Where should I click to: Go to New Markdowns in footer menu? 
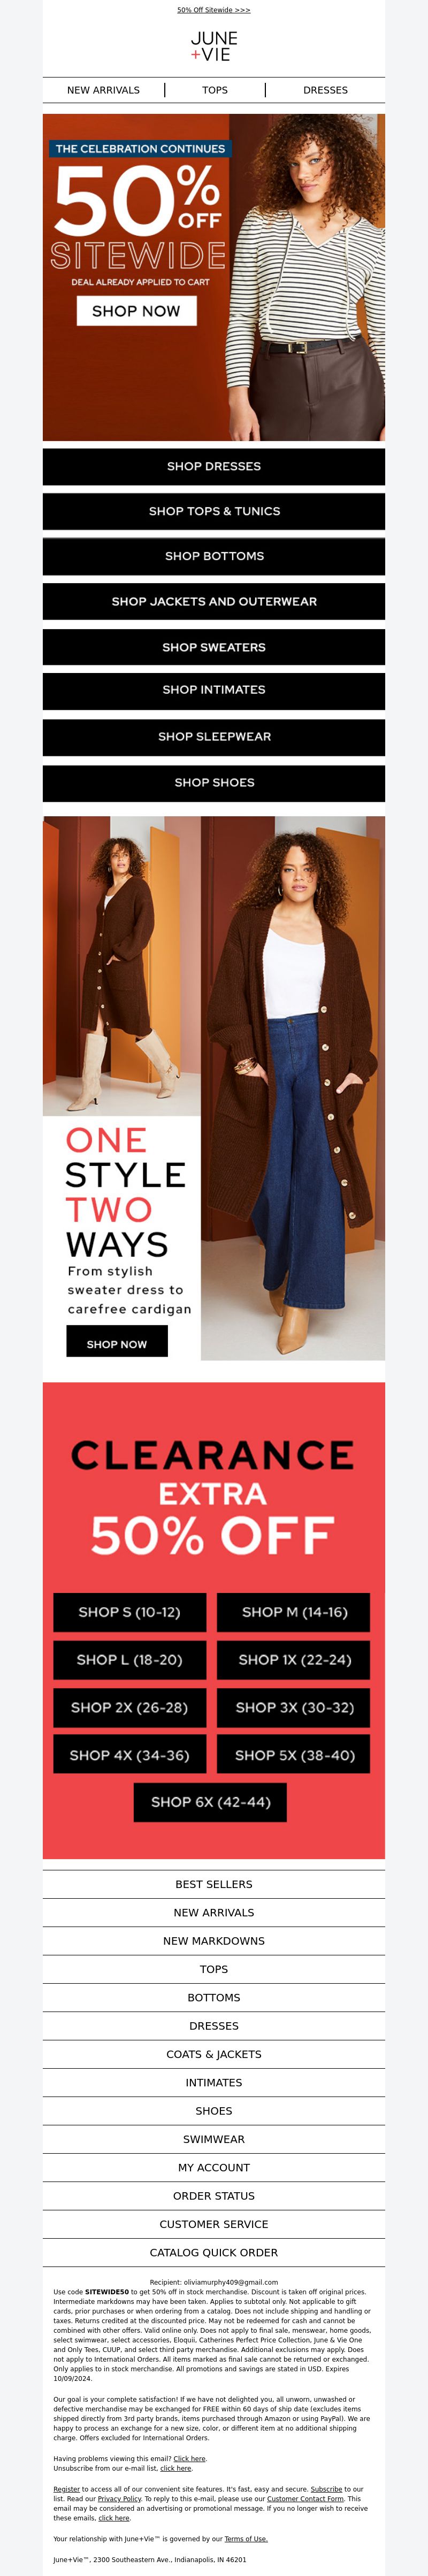click(214, 1940)
